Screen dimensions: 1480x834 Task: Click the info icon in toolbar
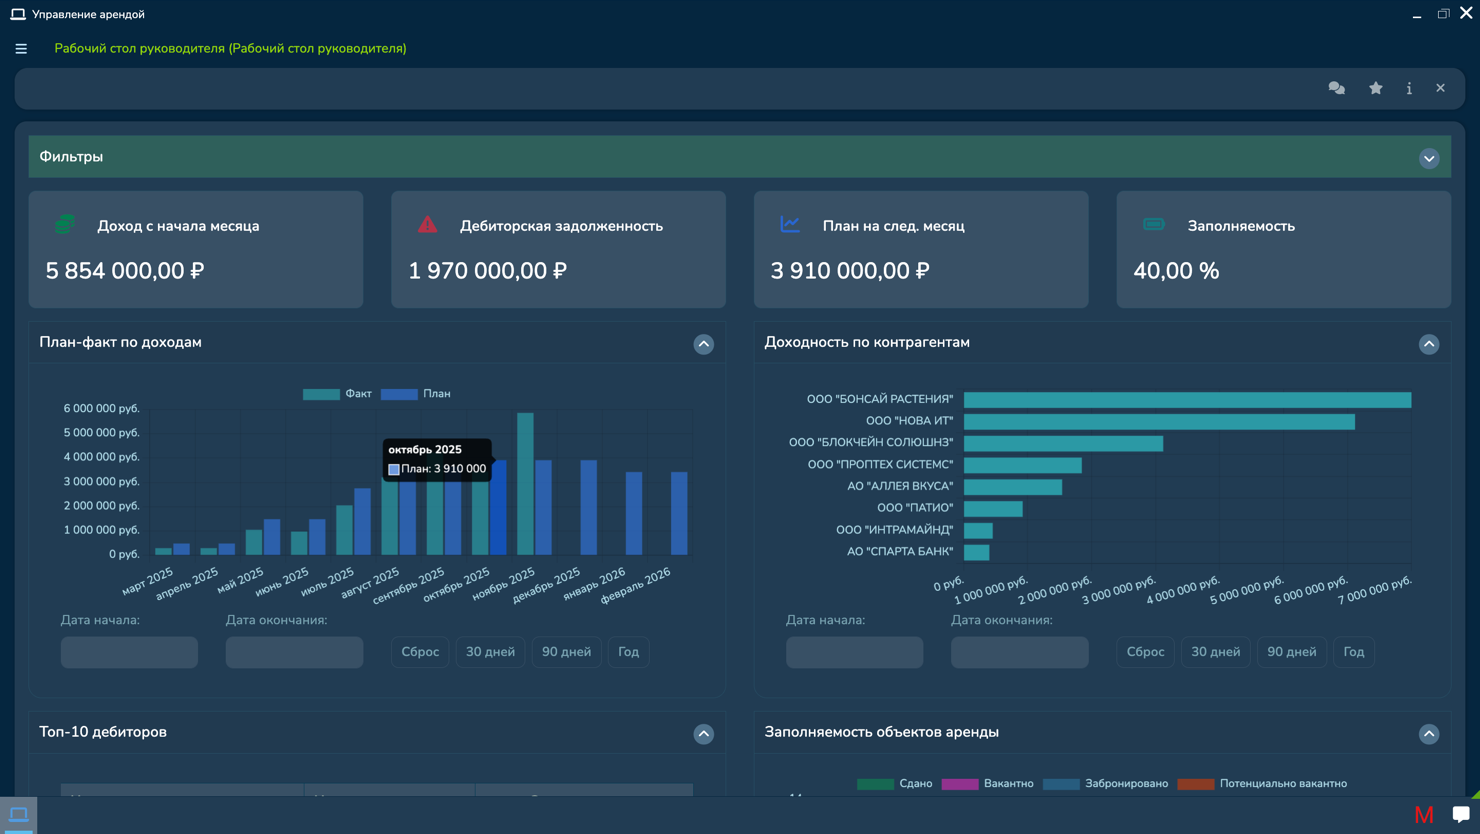pos(1409,88)
